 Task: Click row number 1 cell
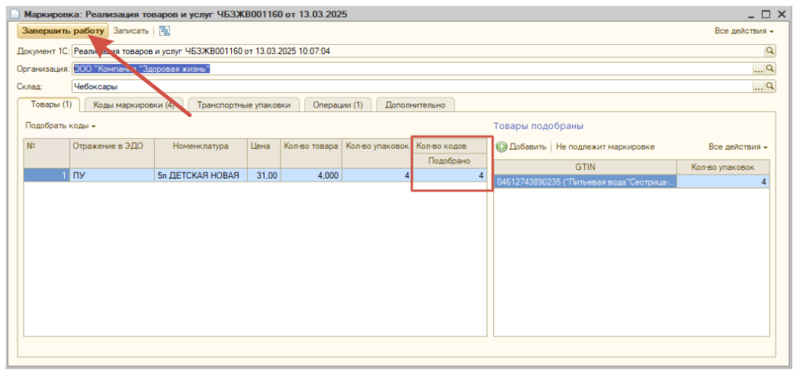click(x=46, y=176)
